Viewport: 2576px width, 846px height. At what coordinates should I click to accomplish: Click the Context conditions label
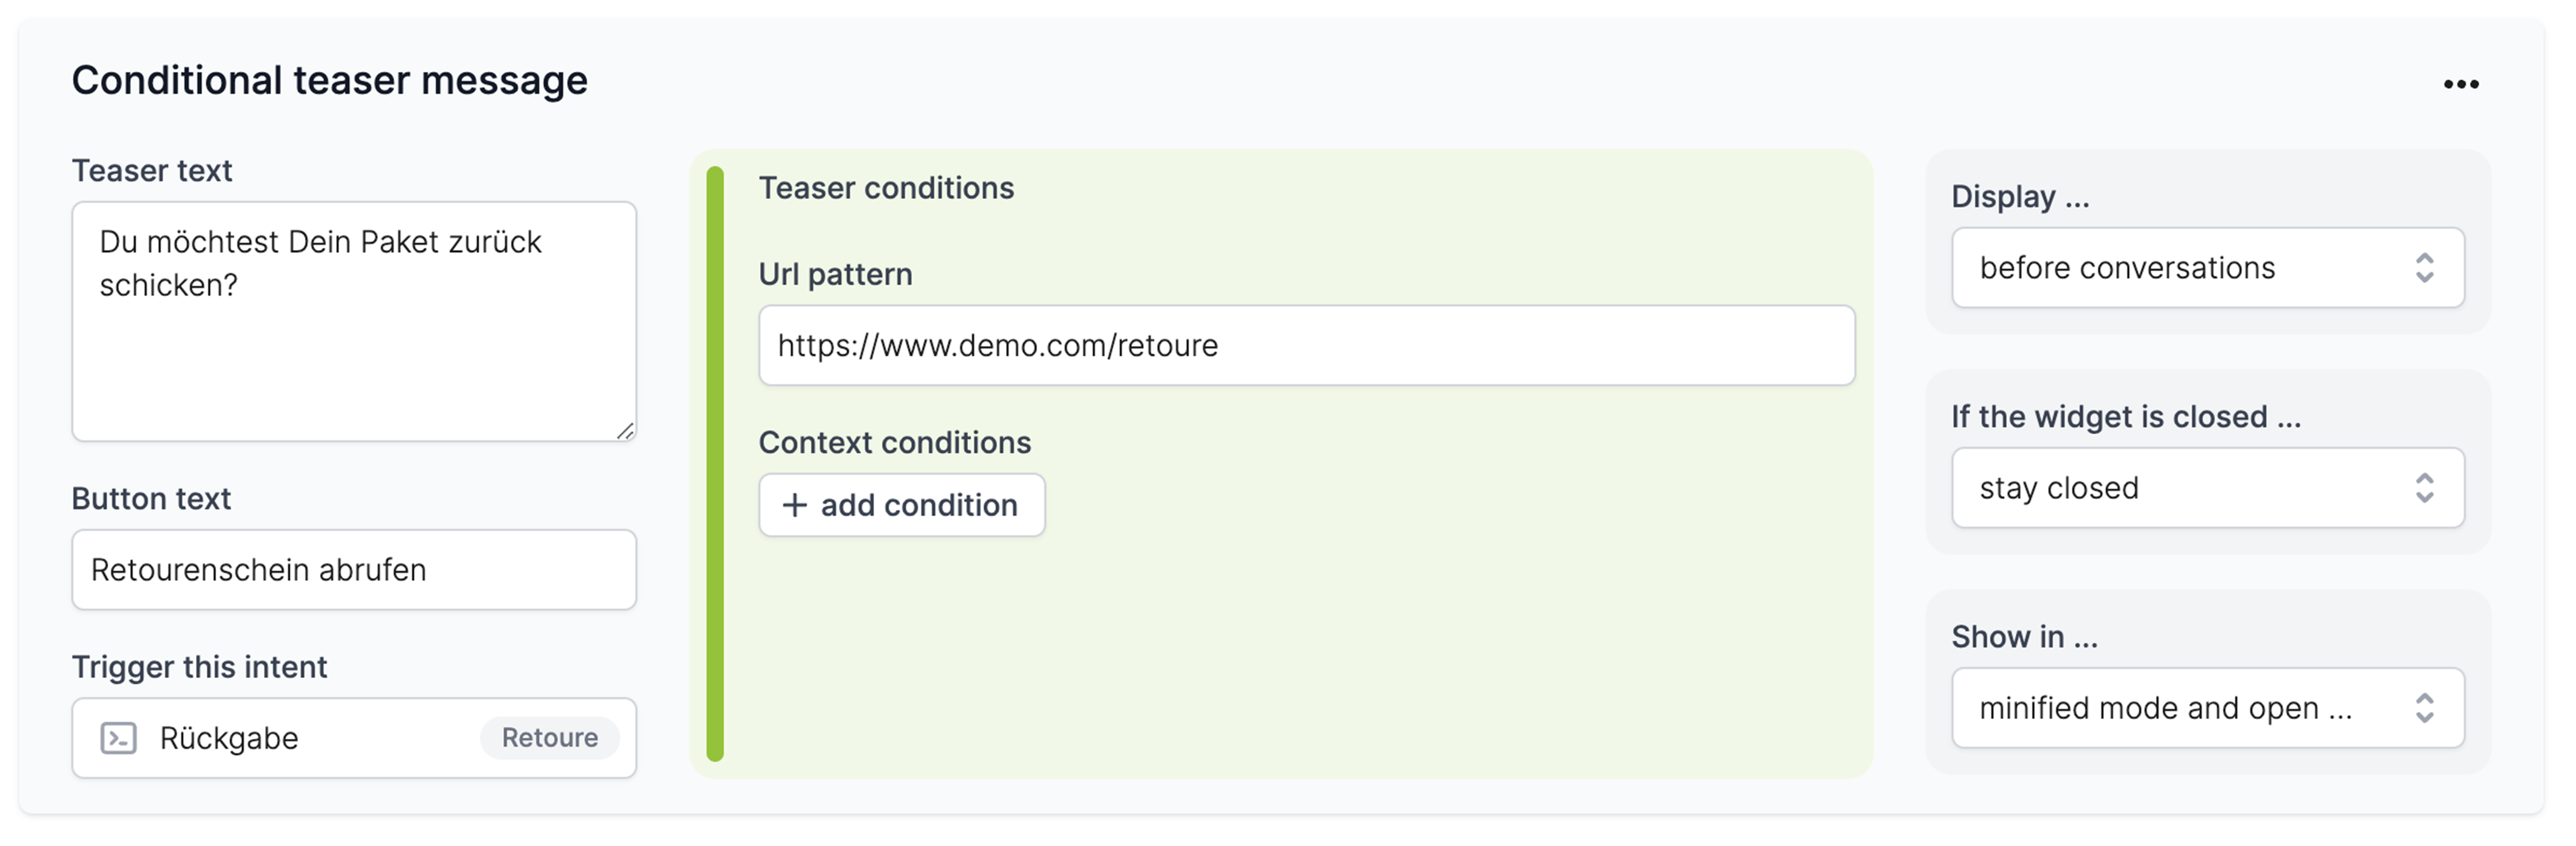[894, 442]
